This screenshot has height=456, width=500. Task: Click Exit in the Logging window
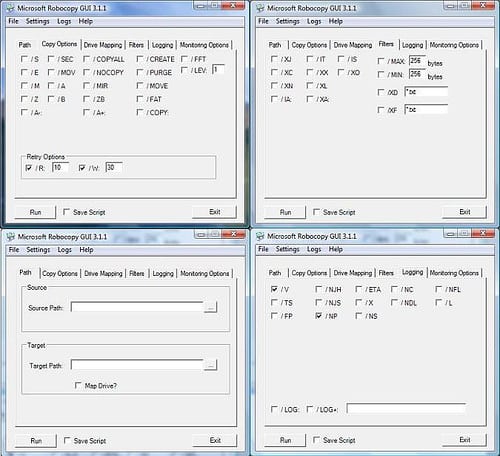465,440
